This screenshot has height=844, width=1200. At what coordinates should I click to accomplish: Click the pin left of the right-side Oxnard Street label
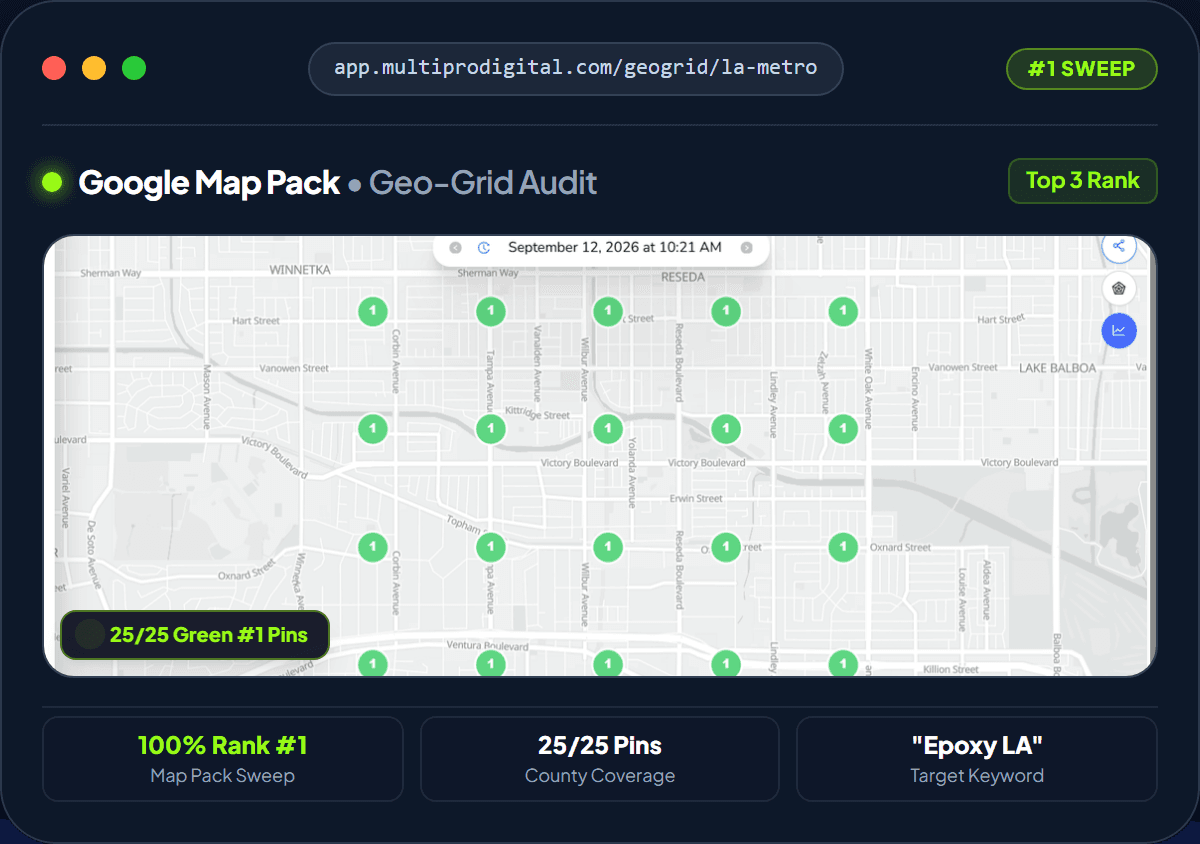(x=843, y=546)
